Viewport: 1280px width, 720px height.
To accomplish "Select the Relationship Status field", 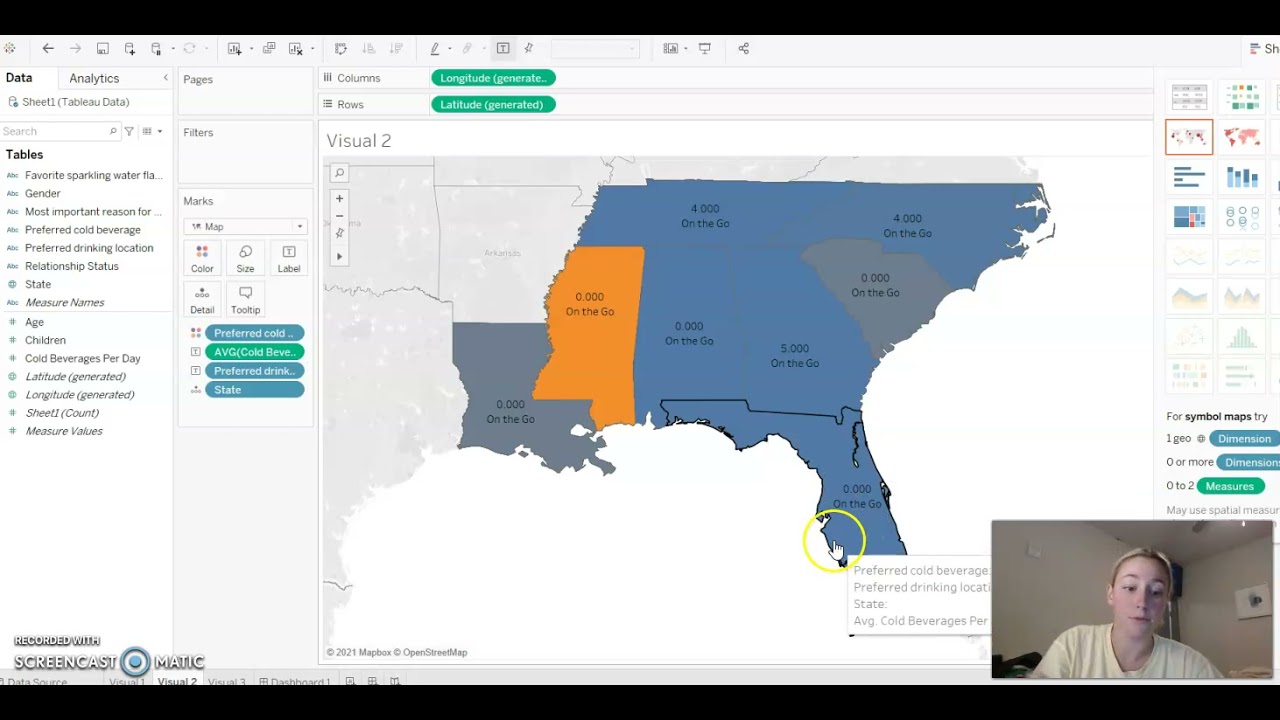I will [x=72, y=266].
